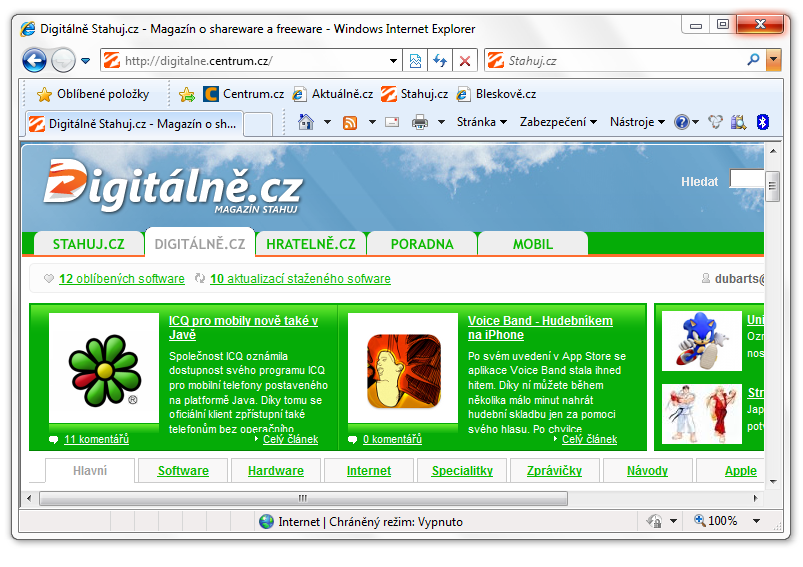803x567 pixels.
Task: Open the Nástroje menu
Action: tap(637, 122)
